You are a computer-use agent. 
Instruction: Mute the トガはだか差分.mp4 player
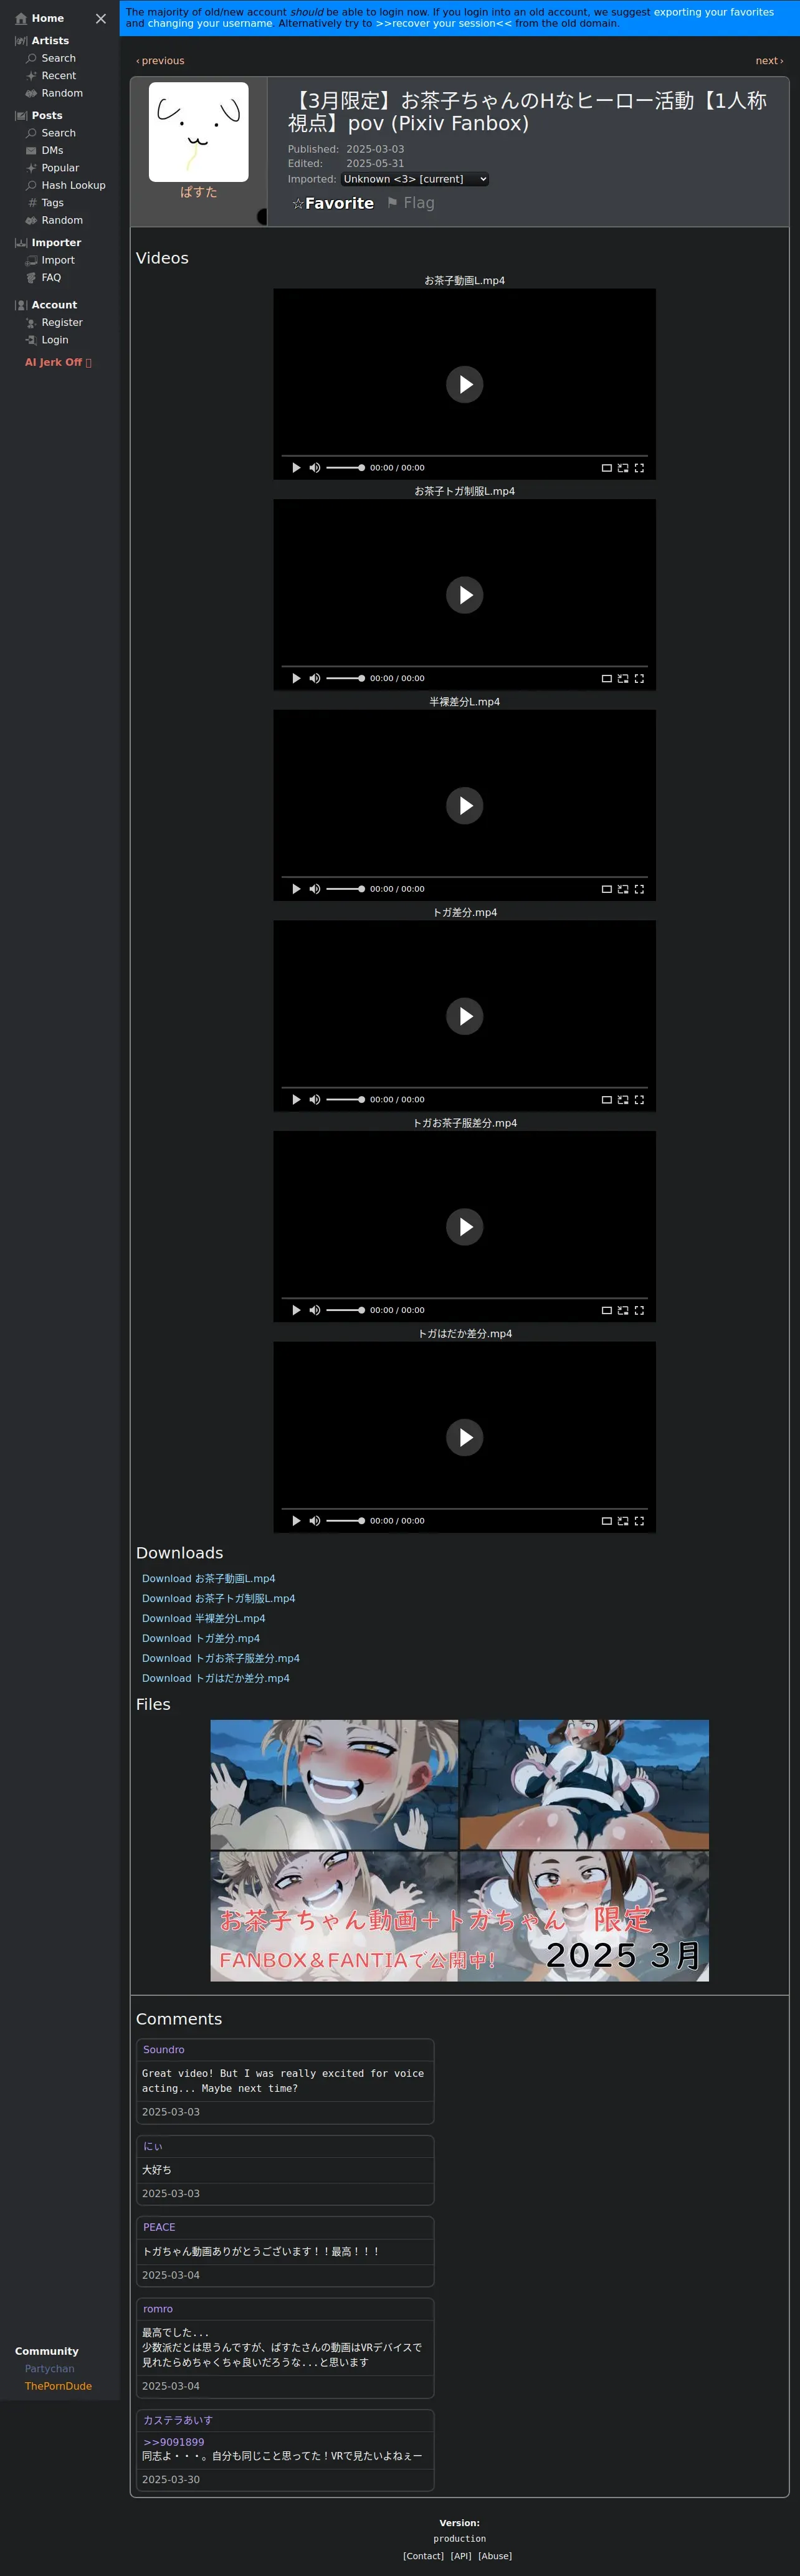315,1521
